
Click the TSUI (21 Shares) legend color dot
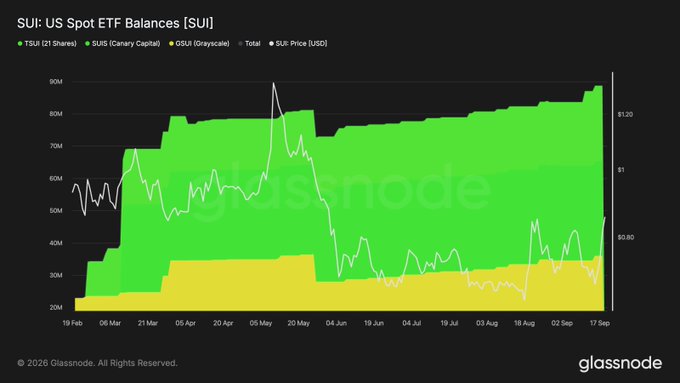click(x=20, y=43)
